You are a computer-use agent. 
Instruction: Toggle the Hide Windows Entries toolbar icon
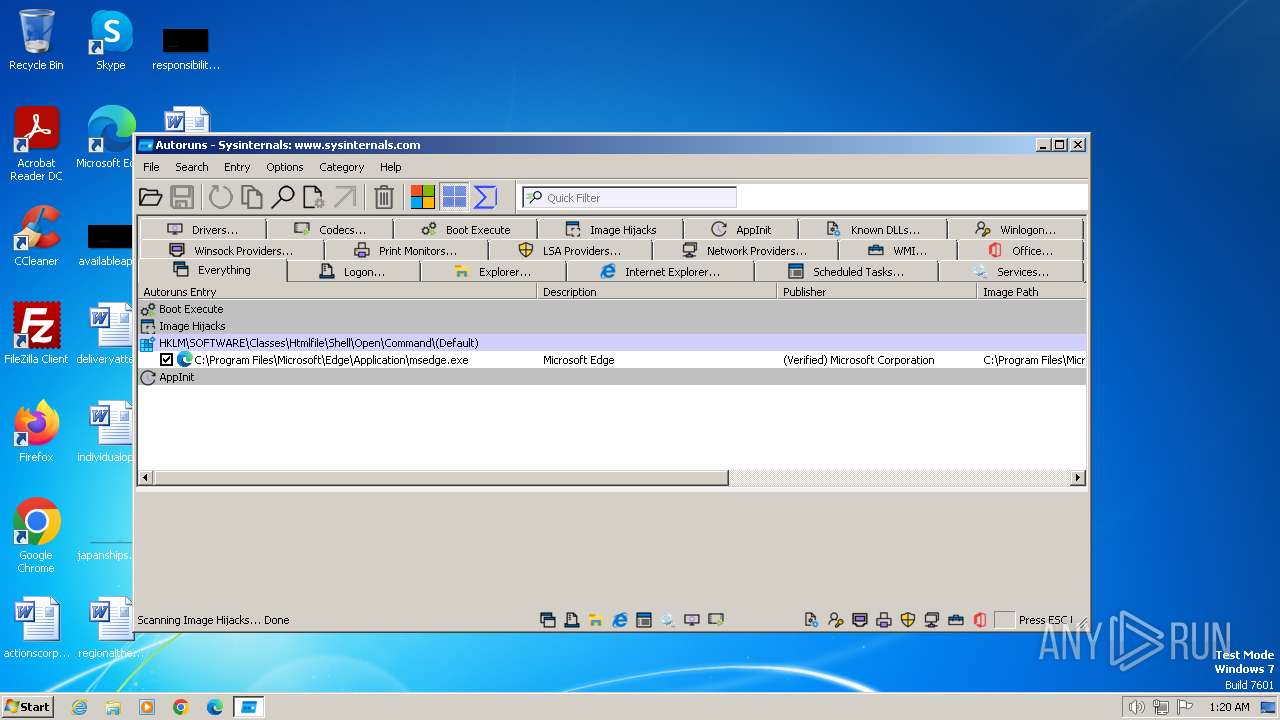[454, 197]
